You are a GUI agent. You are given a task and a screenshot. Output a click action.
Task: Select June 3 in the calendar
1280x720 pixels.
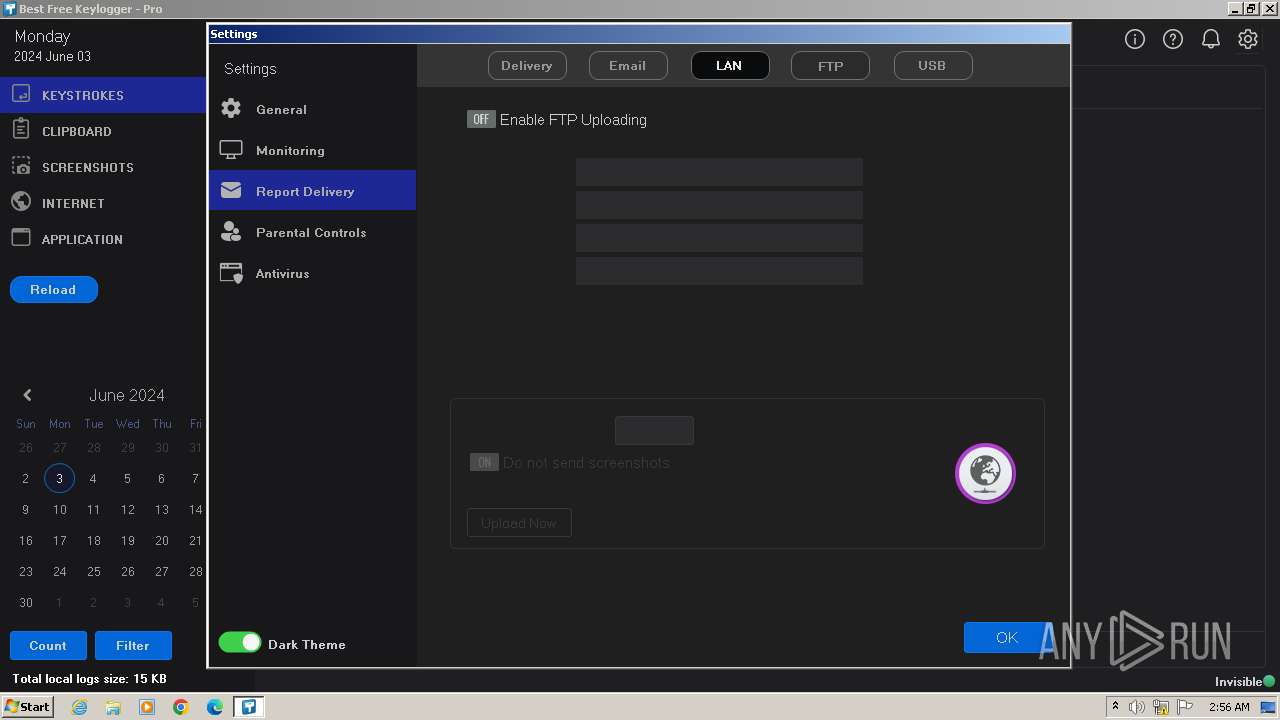pyautogui.click(x=59, y=479)
